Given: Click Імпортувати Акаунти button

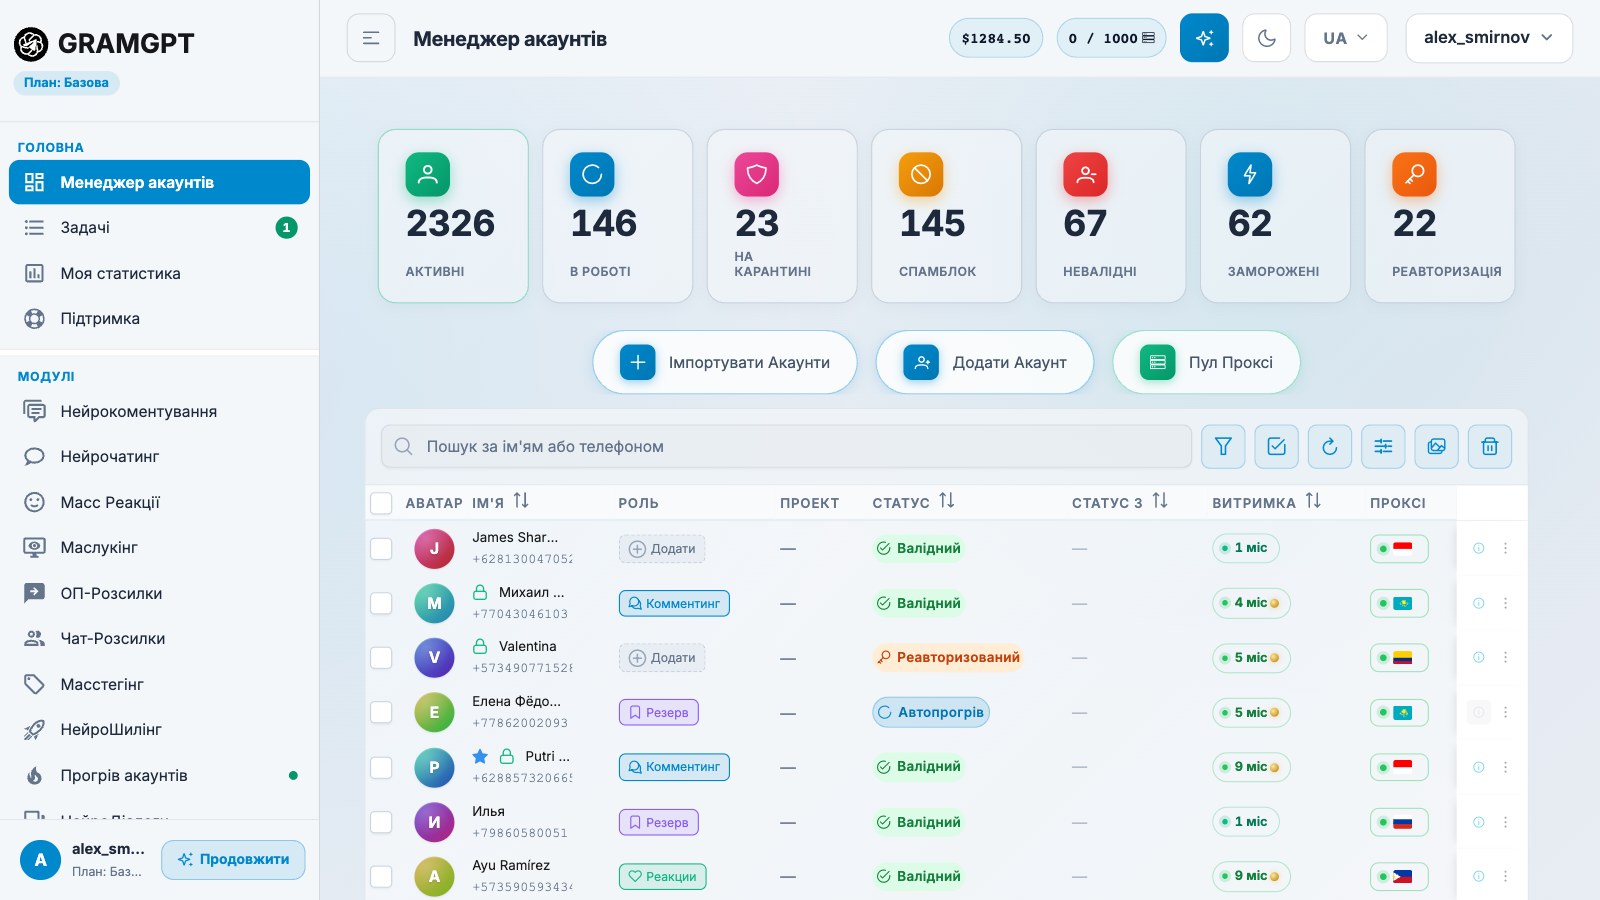Looking at the screenshot, I should [725, 362].
